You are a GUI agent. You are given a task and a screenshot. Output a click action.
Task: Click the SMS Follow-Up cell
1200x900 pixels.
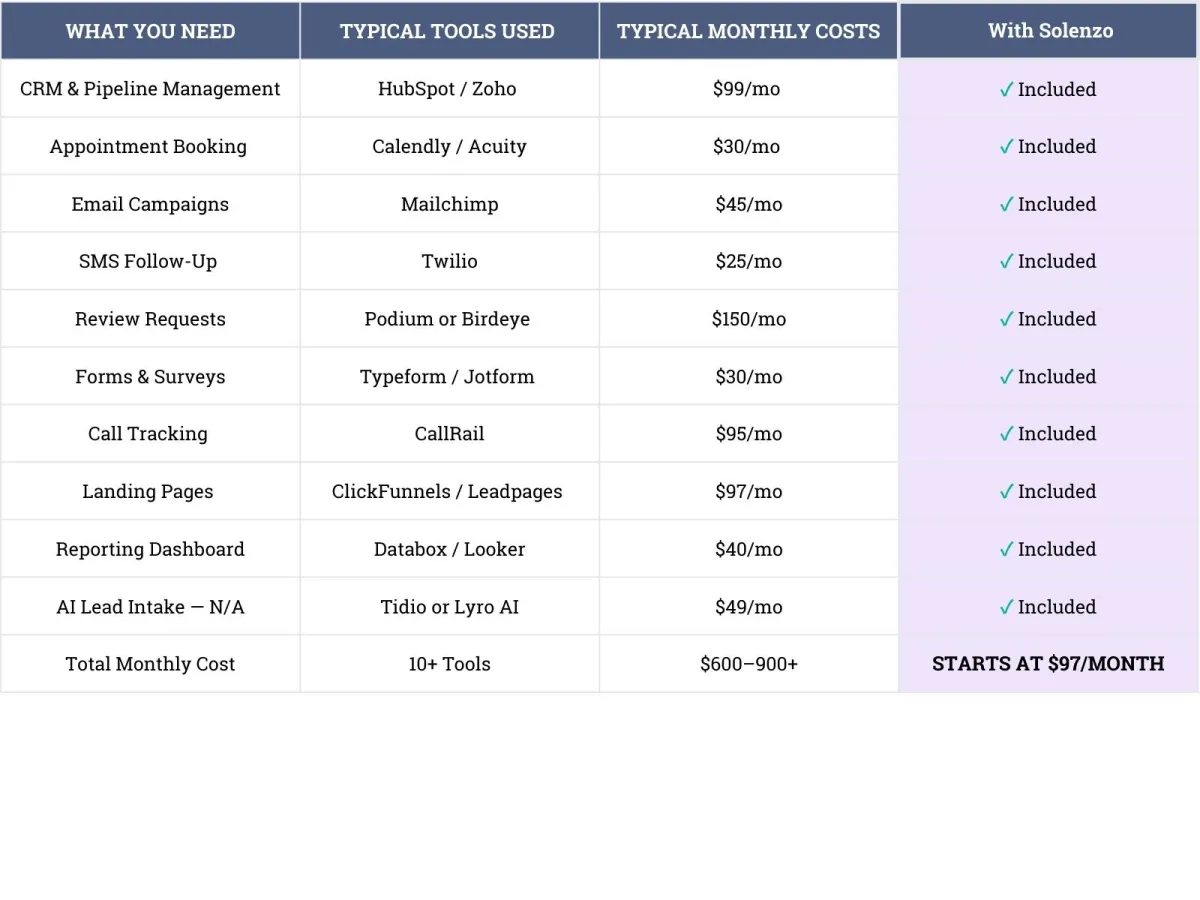pyautogui.click(x=150, y=261)
